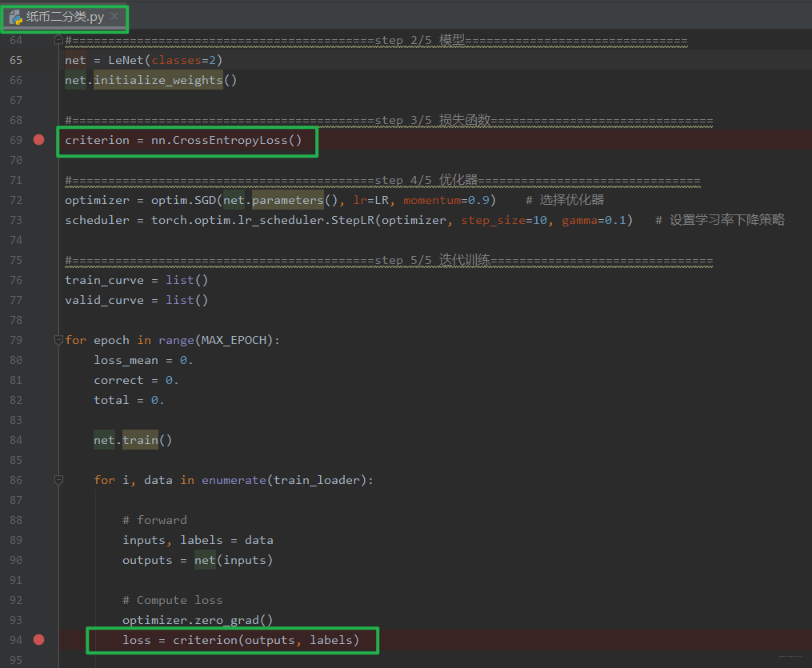Click 'total' variable on line 82

tap(111, 400)
